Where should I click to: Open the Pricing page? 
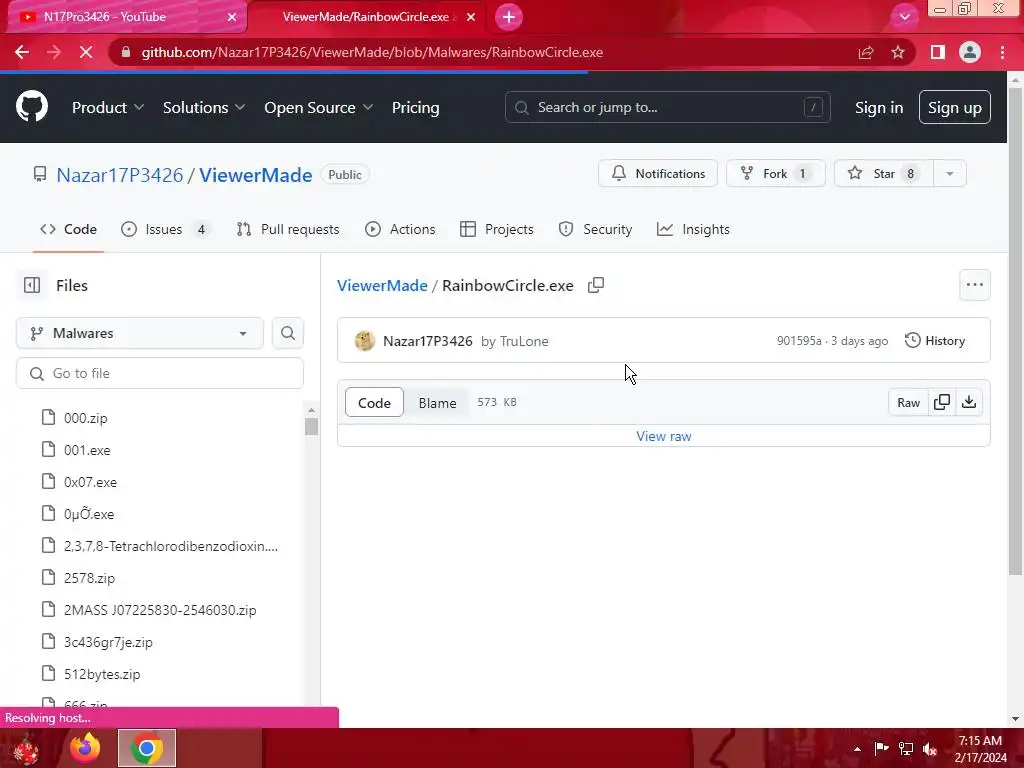(x=415, y=108)
